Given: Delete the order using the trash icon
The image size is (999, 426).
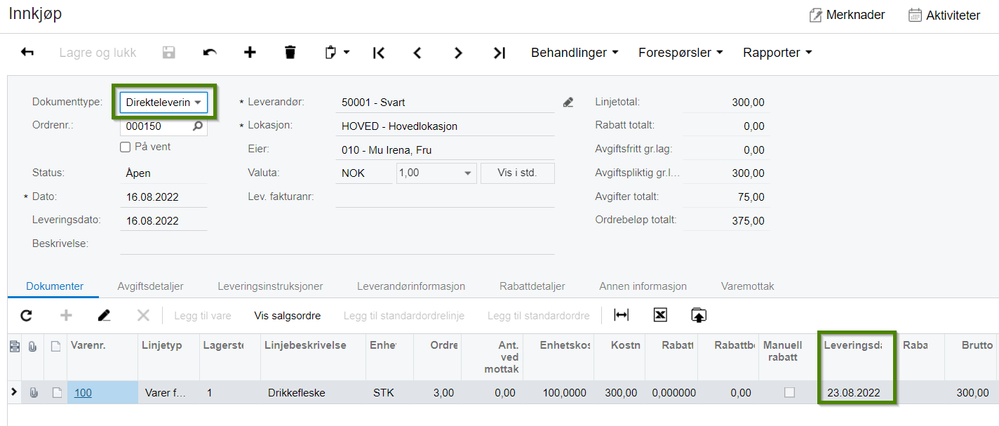Looking at the screenshot, I should tap(291, 53).
